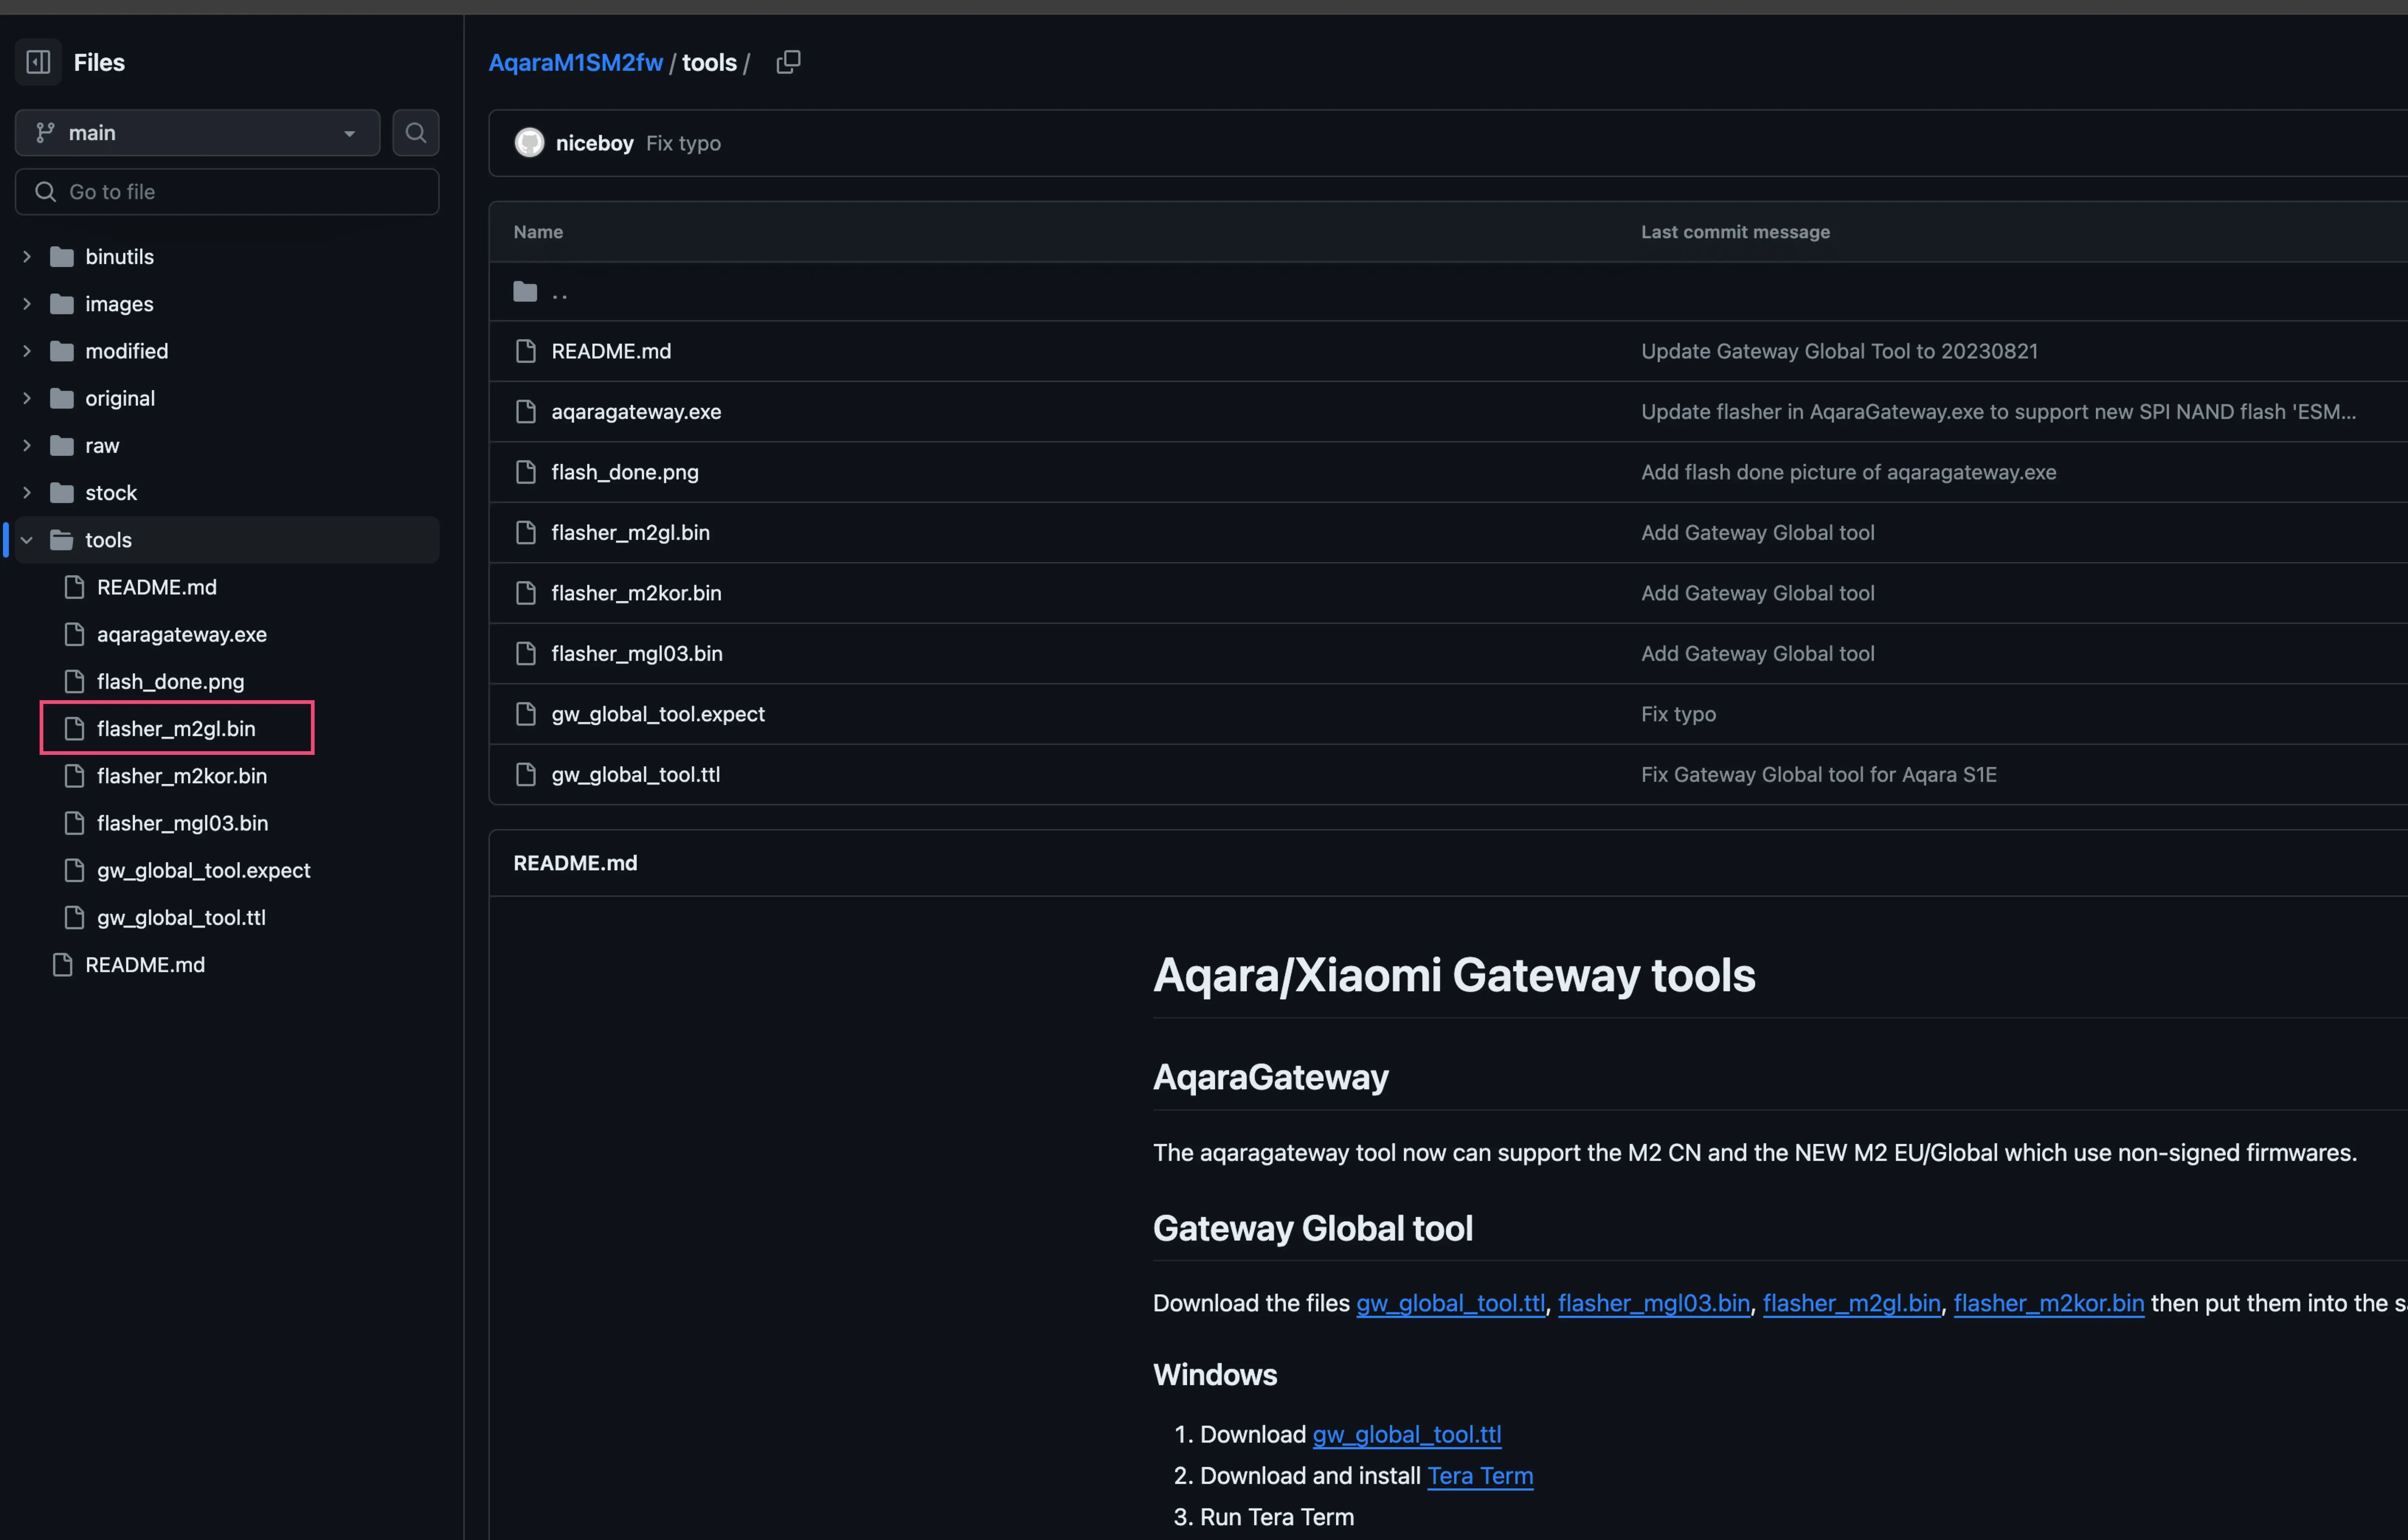Open niceboy's profile from commit bar

(595, 143)
